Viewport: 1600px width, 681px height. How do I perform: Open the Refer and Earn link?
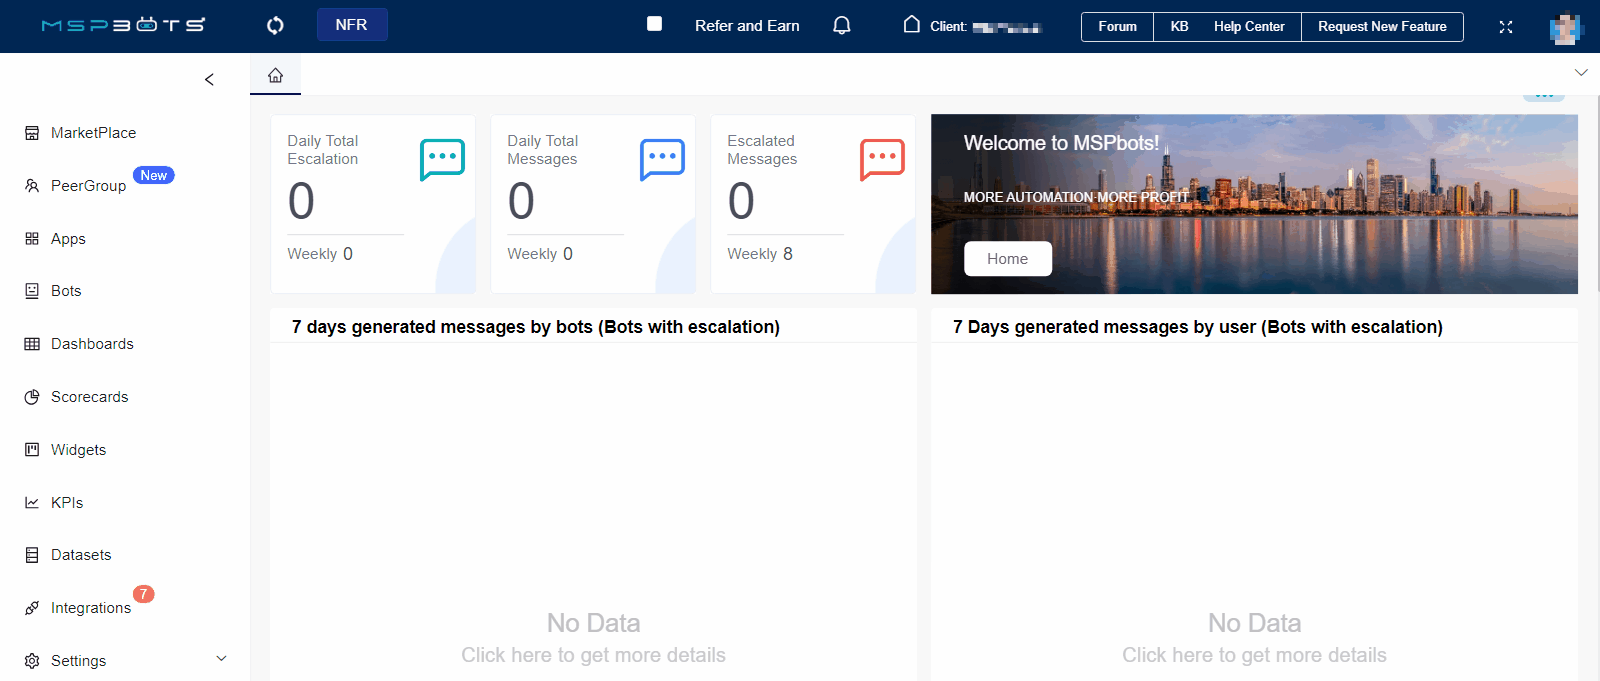click(747, 26)
